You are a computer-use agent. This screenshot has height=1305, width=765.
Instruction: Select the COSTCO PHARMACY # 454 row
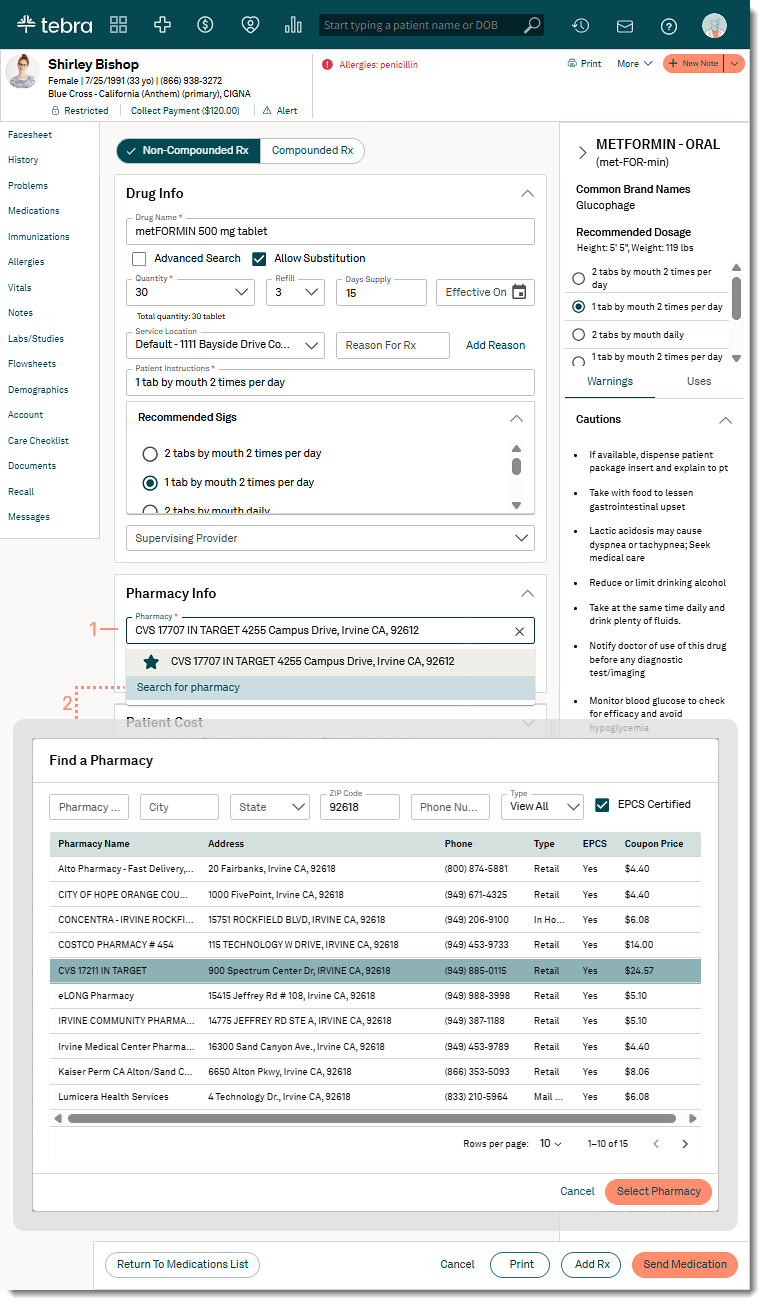[375, 945]
